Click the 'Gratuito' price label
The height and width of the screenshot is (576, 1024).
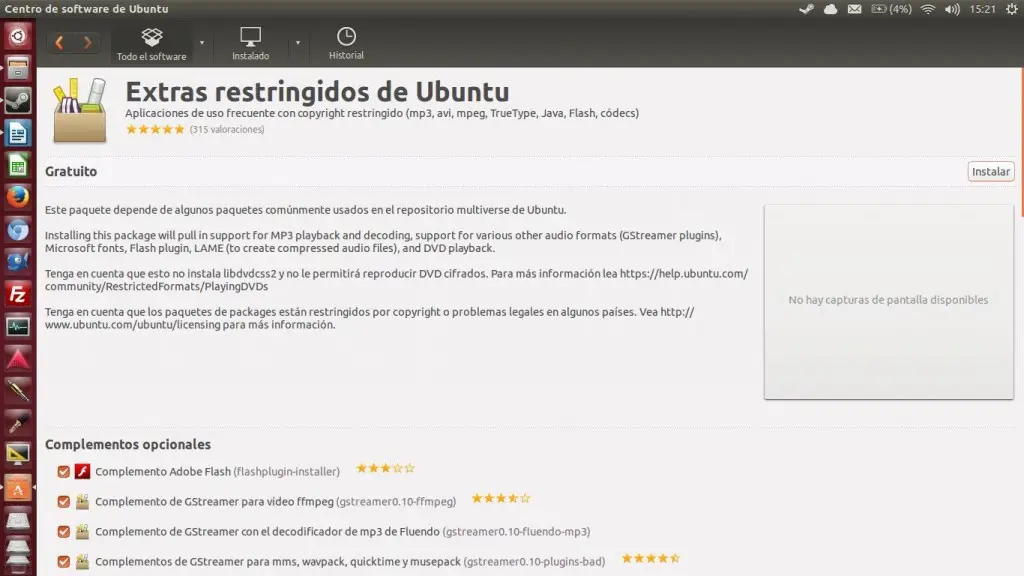[x=71, y=171]
